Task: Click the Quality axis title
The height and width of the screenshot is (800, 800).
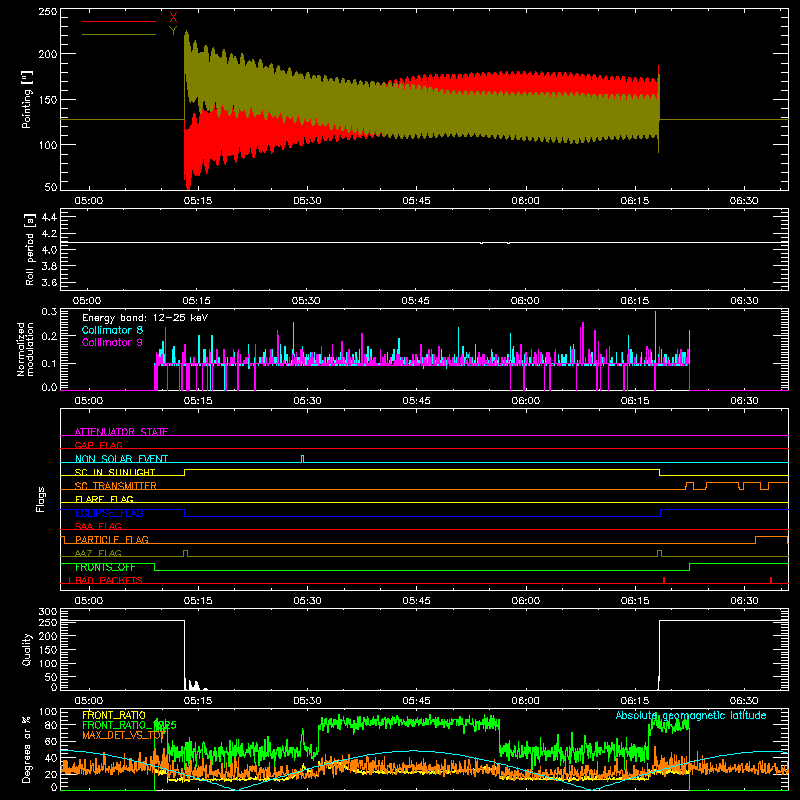Action: (x=27, y=649)
